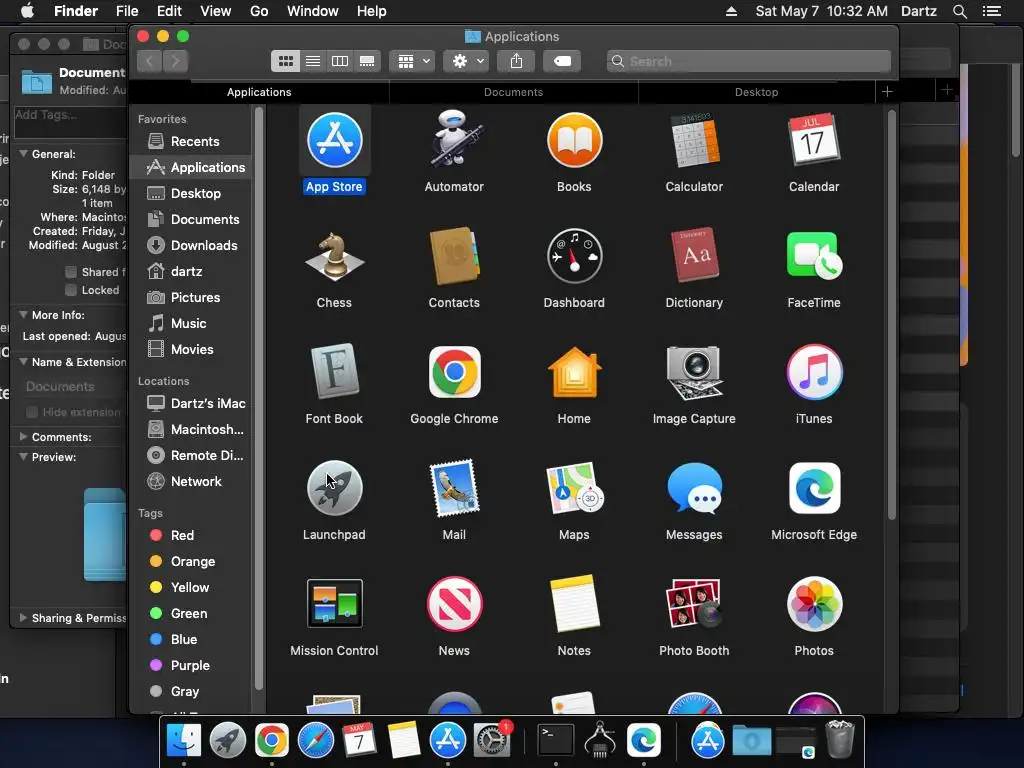
Task: Open Safari from the Dock
Action: (x=316, y=741)
